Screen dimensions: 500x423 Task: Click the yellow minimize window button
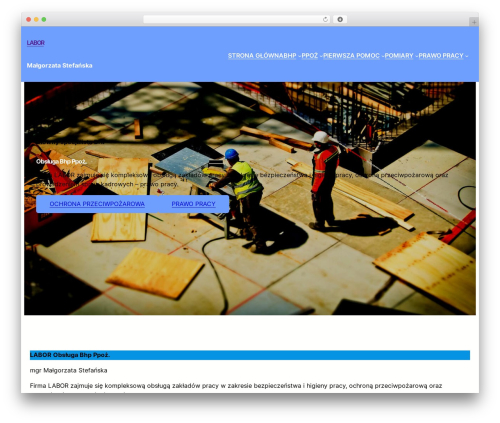[36, 19]
